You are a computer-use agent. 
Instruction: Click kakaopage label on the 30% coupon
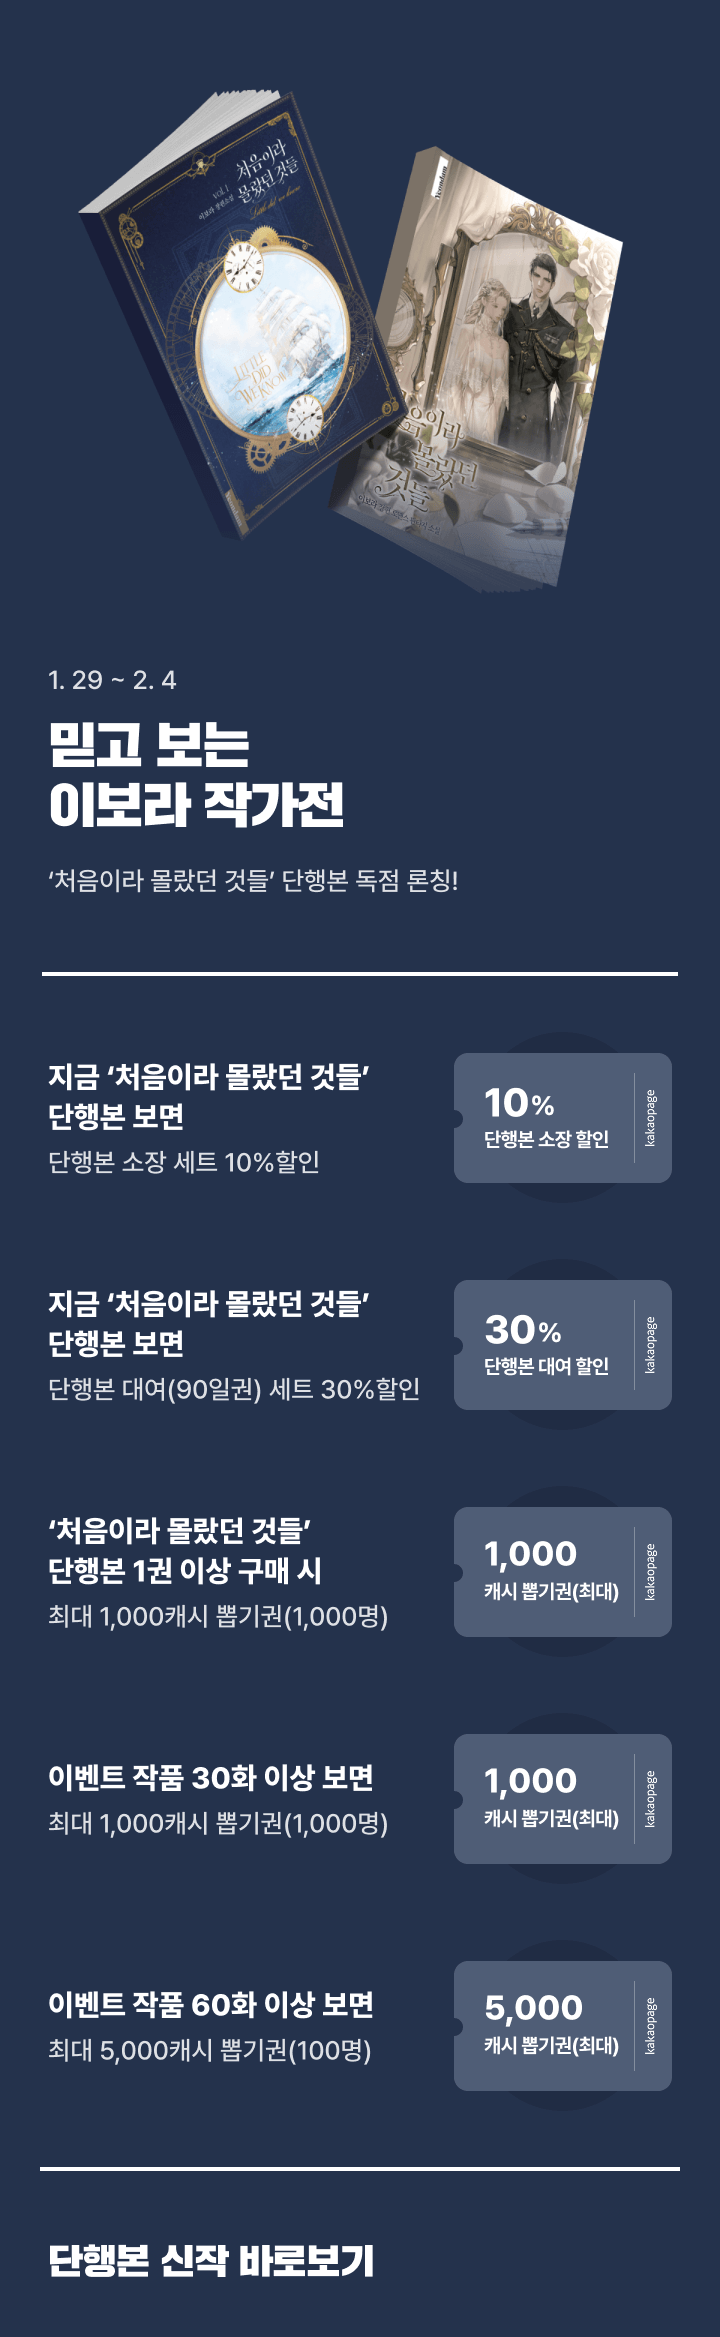[651, 1345]
